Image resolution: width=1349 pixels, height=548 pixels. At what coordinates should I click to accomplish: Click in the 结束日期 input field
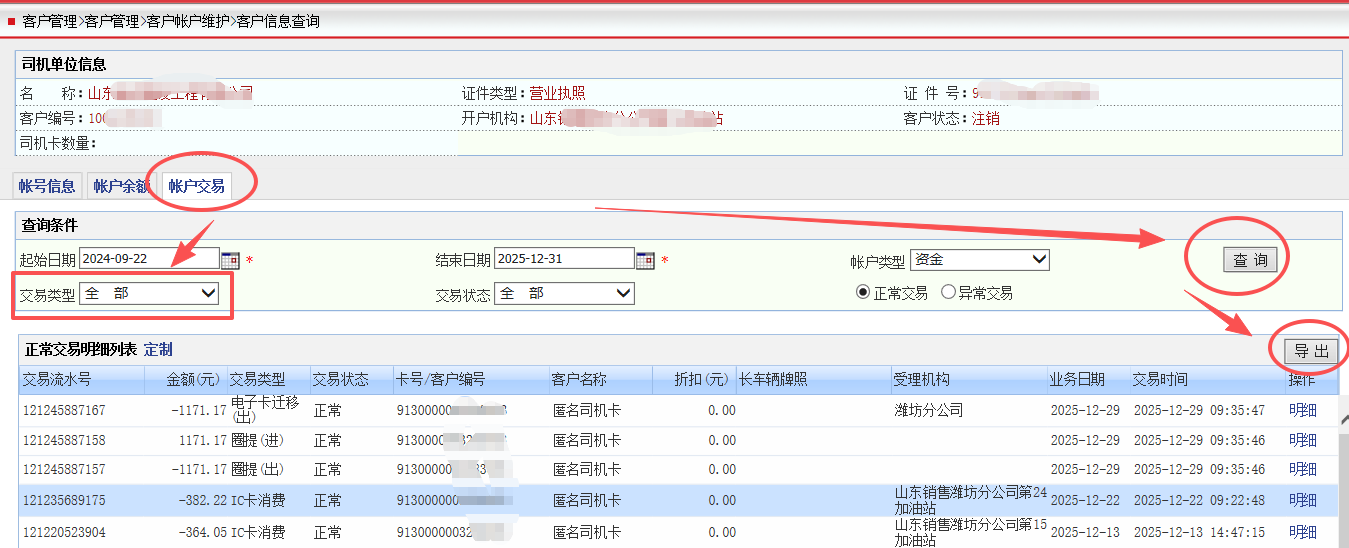tap(563, 259)
